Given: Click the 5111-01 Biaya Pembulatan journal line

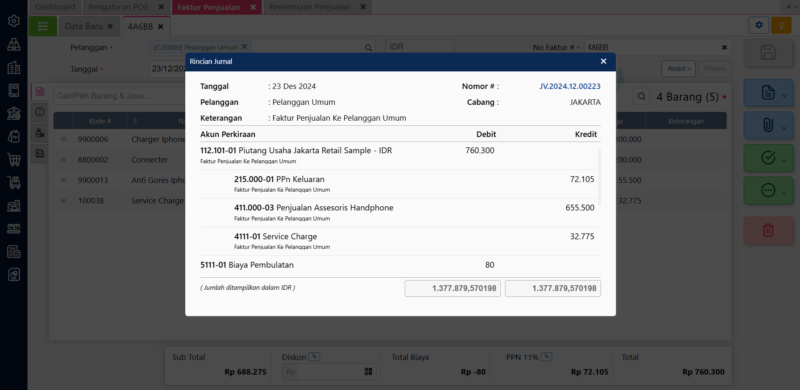Looking at the screenshot, I should 398,265.
